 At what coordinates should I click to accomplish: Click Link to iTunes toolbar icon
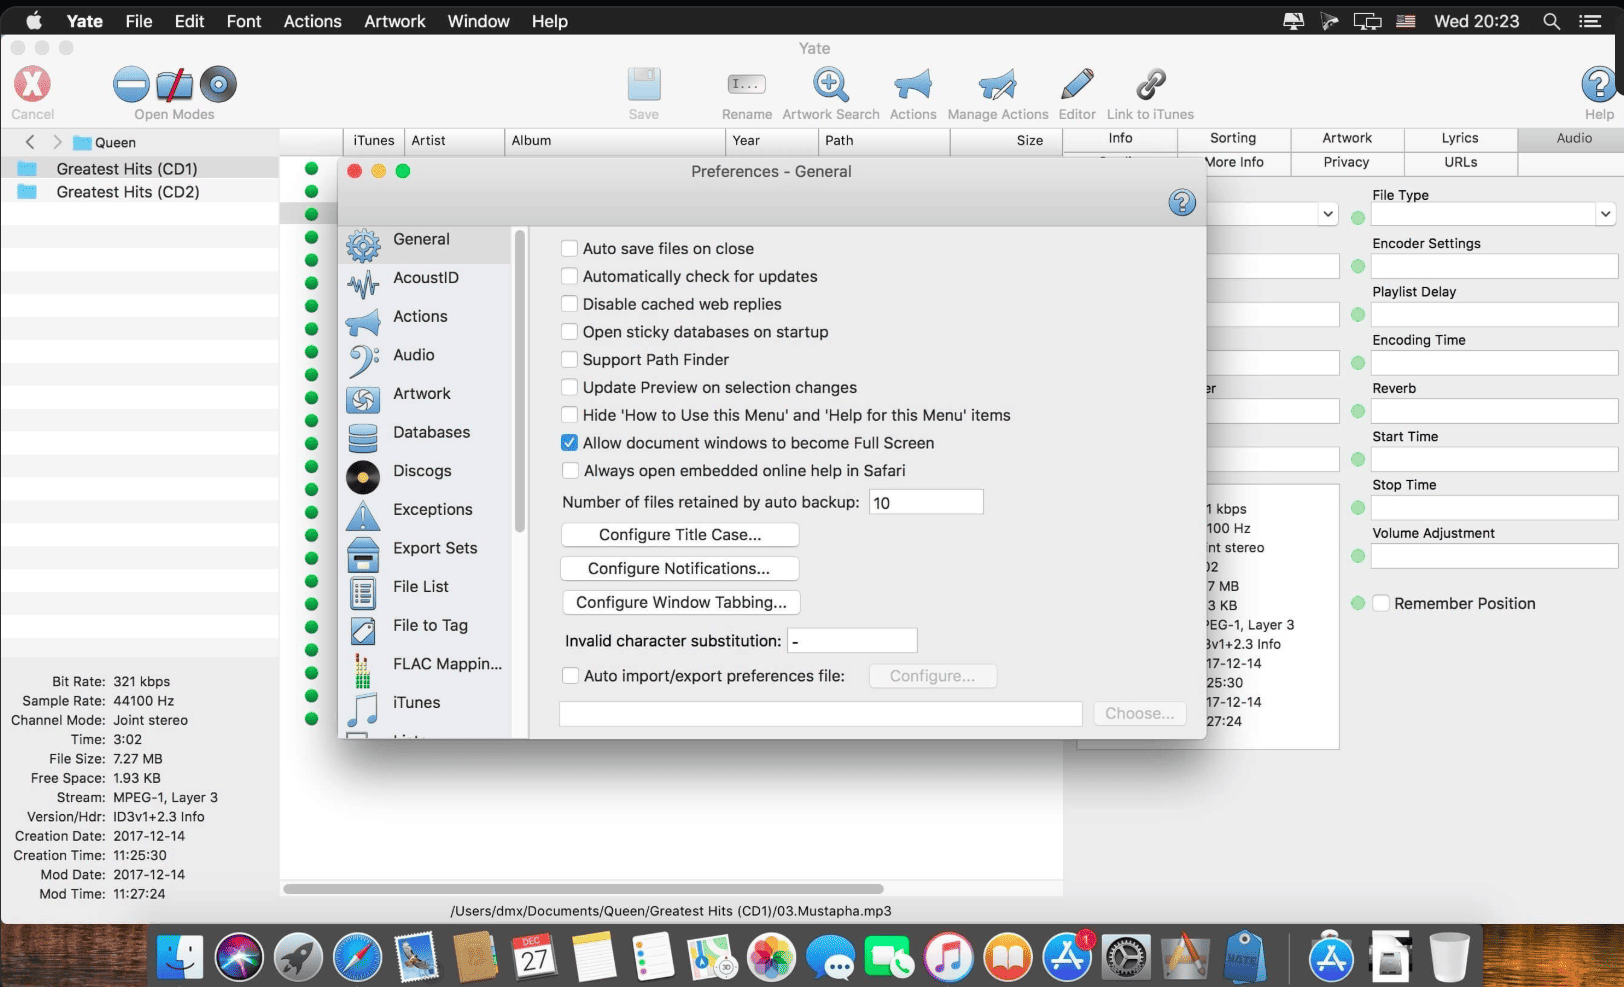click(1151, 85)
